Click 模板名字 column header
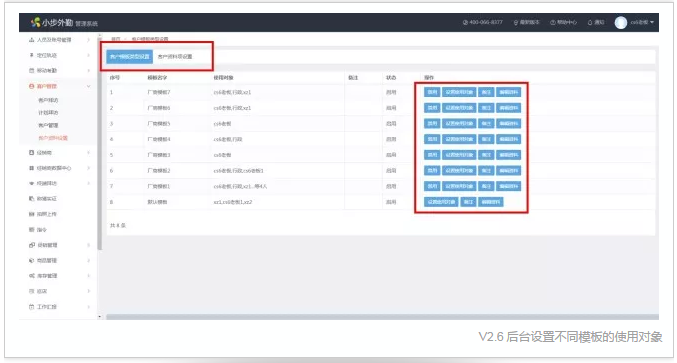 (x=157, y=78)
